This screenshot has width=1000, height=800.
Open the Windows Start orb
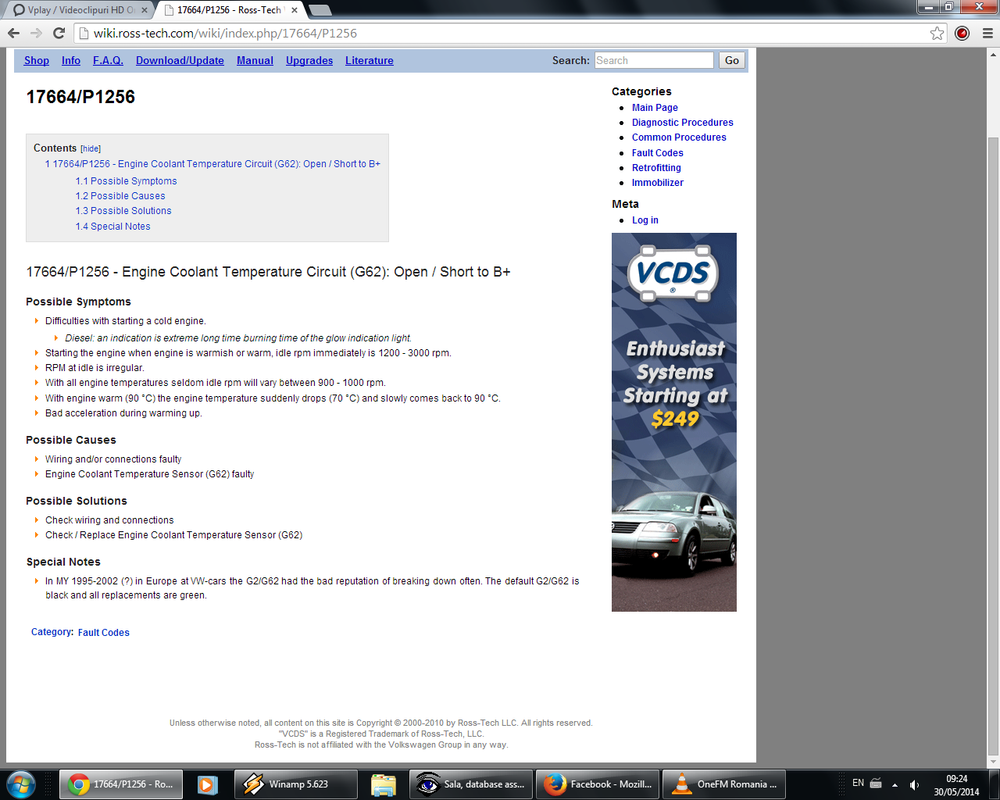tap(20, 784)
